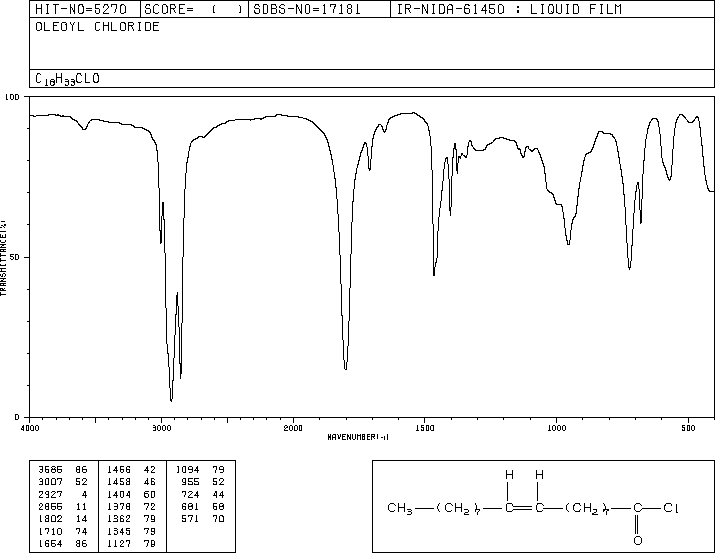Click the empty SCORE= ( ) field
Screen dimensions: 715x553
(193, 9)
